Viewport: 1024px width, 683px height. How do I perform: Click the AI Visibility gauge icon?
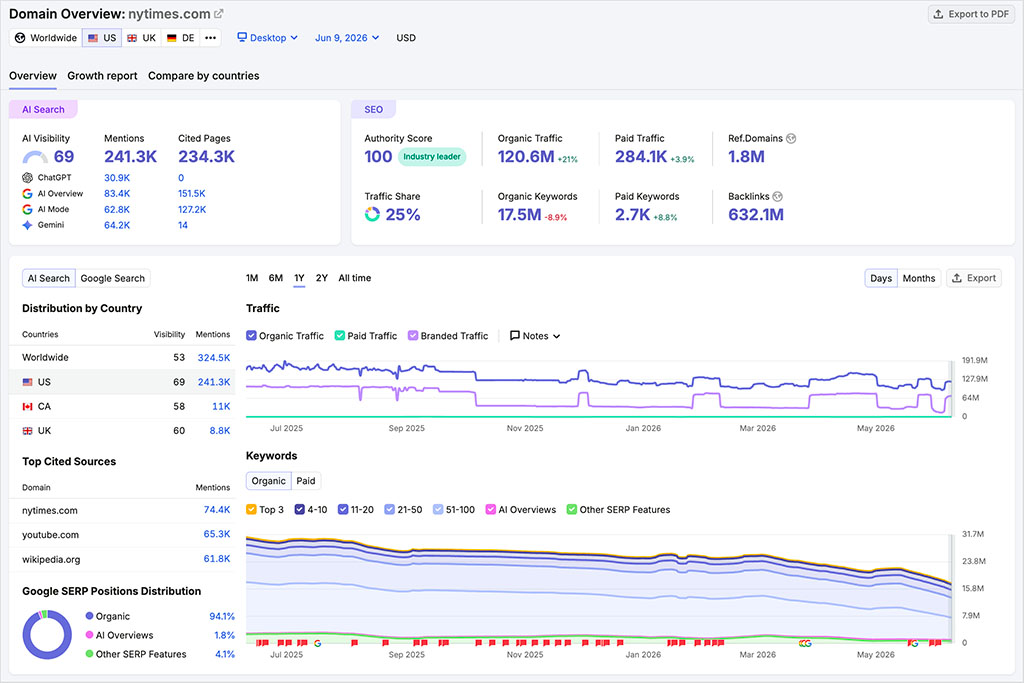(x=35, y=157)
